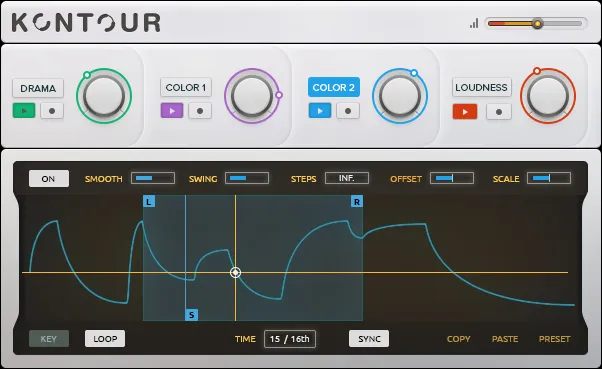Click the master output volume slider handle

click(537, 24)
